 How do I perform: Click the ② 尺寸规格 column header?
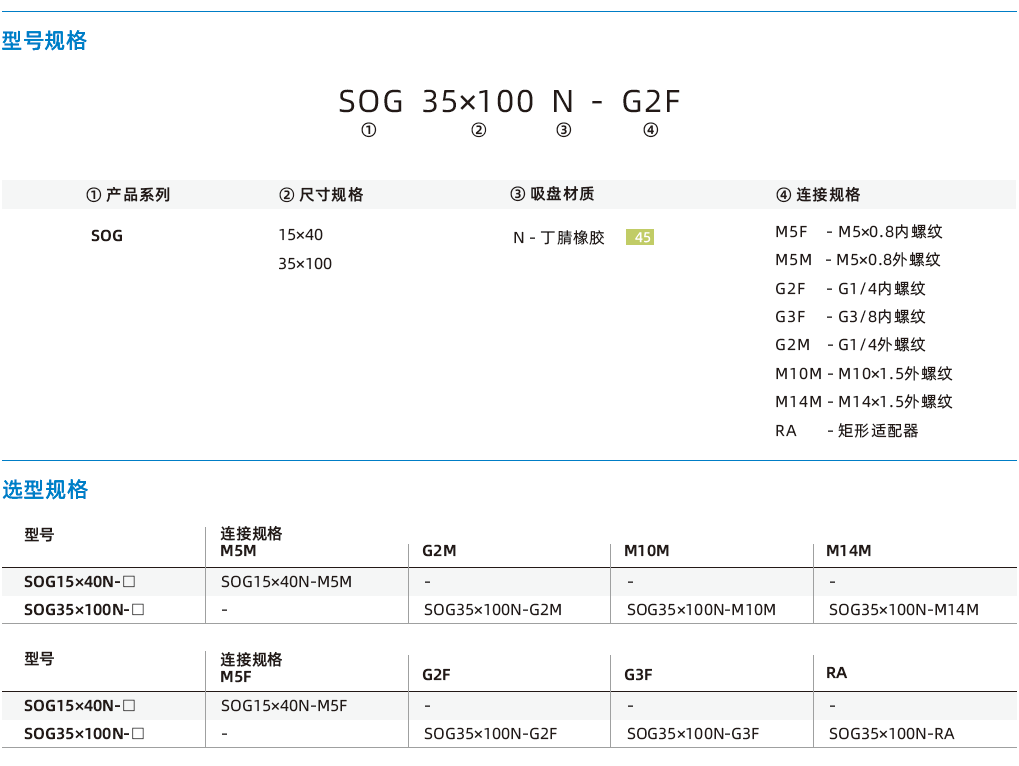point(321,194)
